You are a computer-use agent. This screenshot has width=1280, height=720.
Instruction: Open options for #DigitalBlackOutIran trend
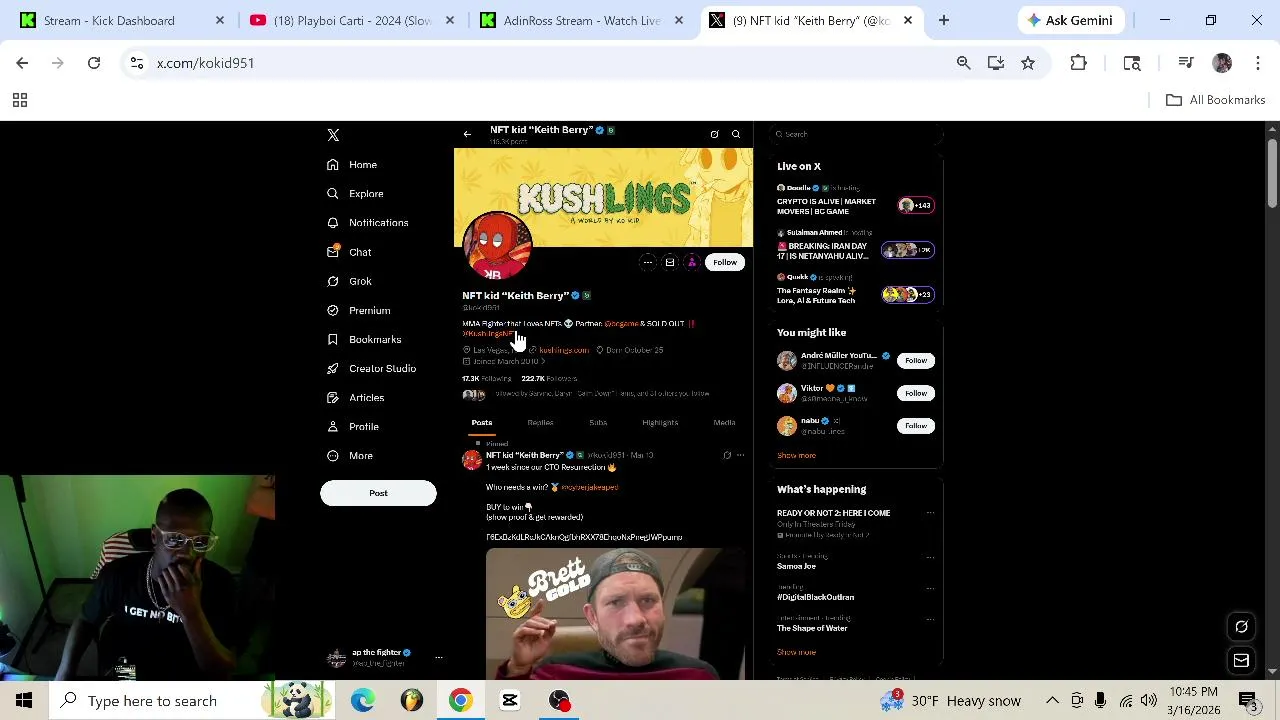[x=930, y=588]
